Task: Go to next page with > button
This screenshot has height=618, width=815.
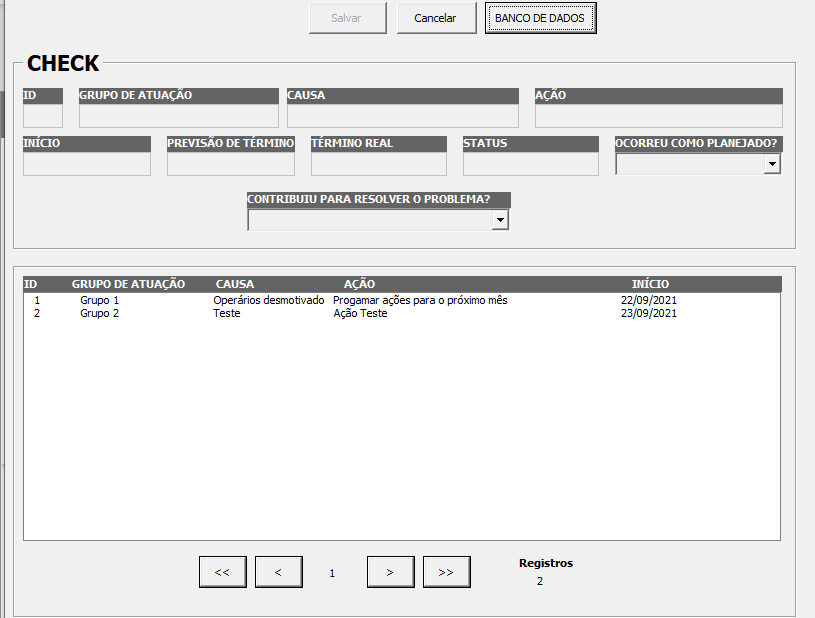Action: click(x=391, y=572)
